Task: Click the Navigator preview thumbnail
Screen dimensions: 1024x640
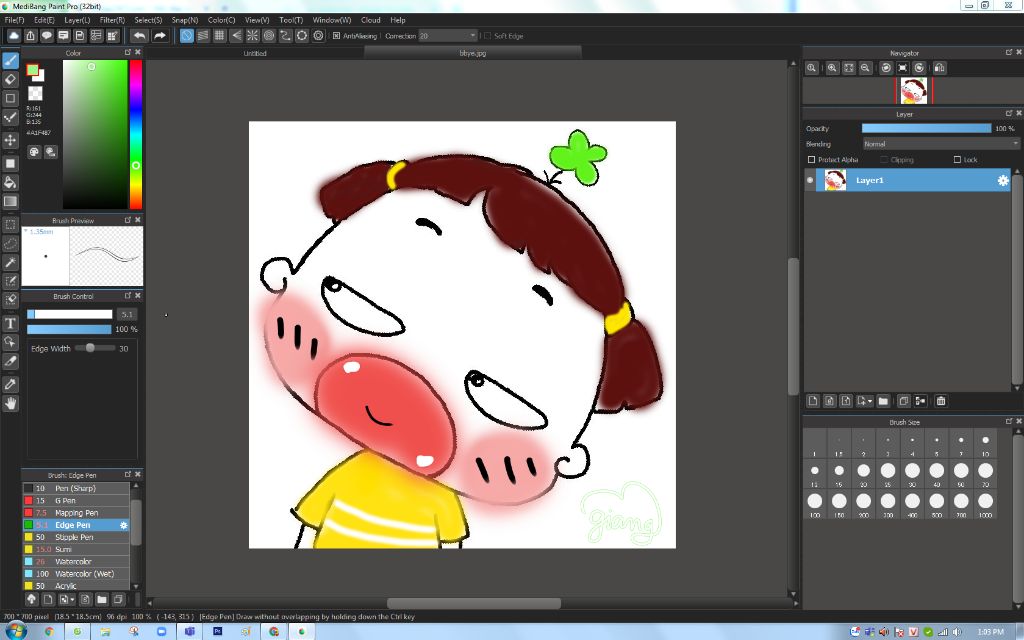Action: [x=914, y=91]
